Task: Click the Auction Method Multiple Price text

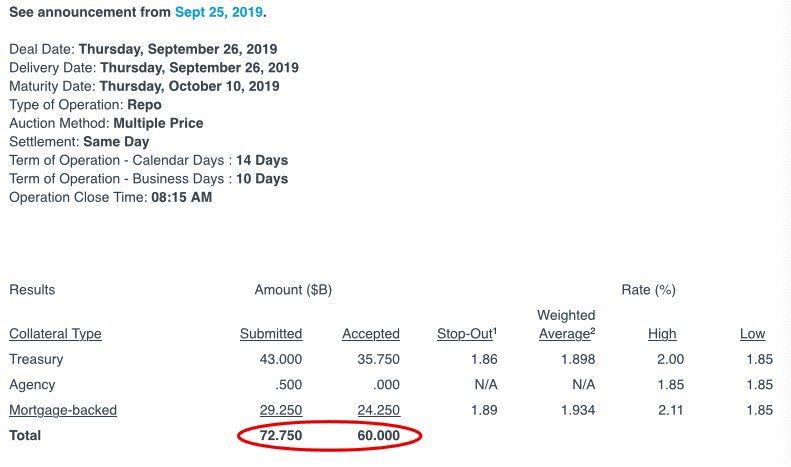Action: [158, 123]
